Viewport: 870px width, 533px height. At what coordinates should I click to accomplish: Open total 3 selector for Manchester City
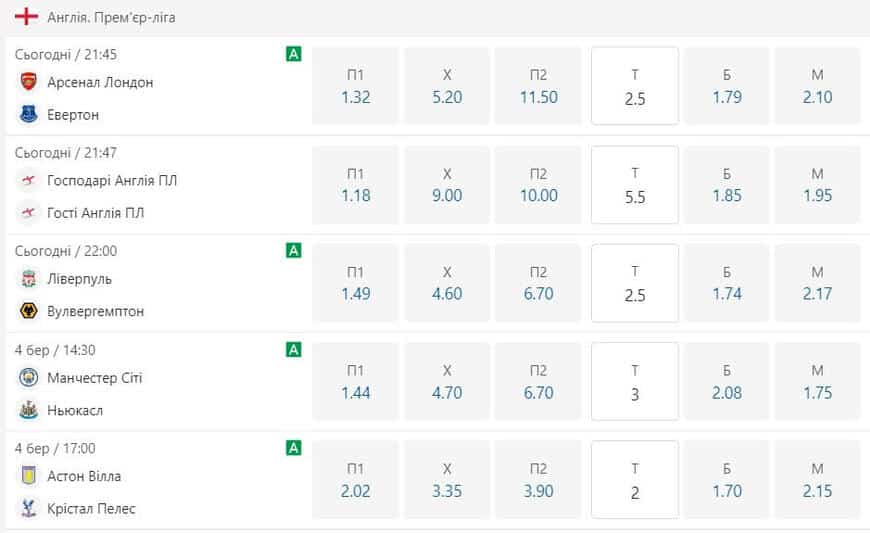(635, 381)
